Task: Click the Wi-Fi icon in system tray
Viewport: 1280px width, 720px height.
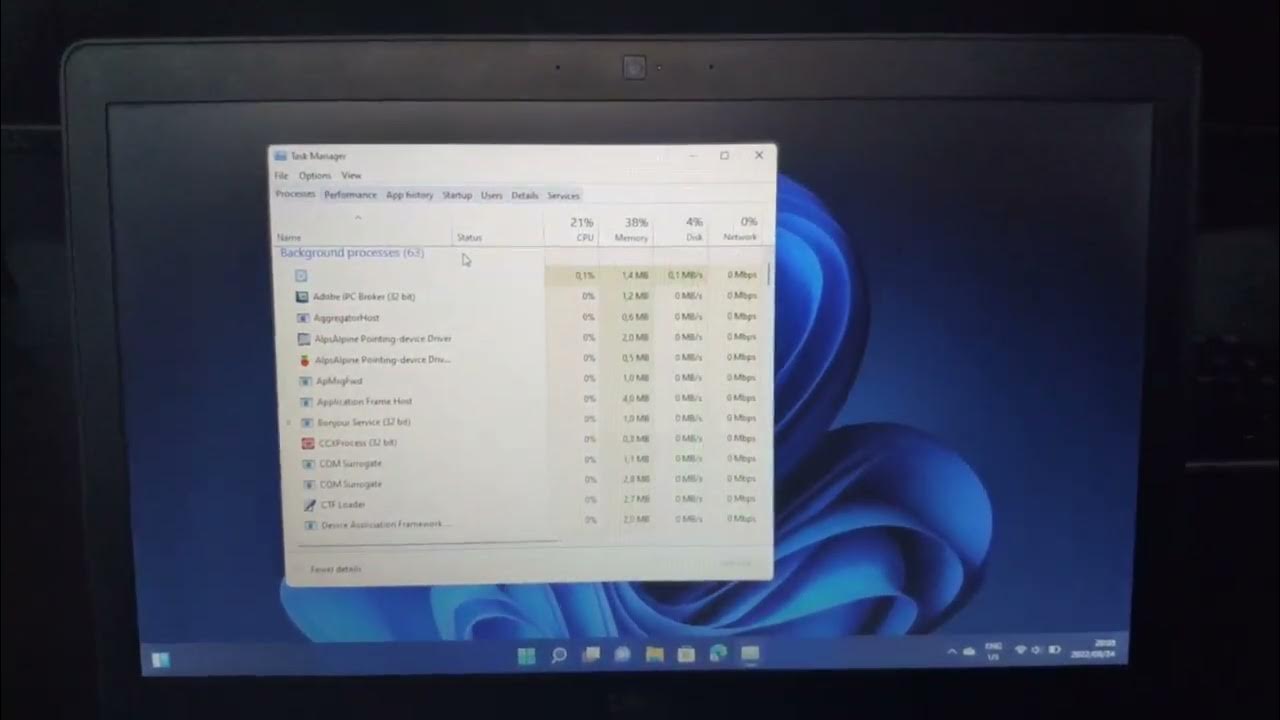Action: pyautogui.click(x=1020, y=650)
